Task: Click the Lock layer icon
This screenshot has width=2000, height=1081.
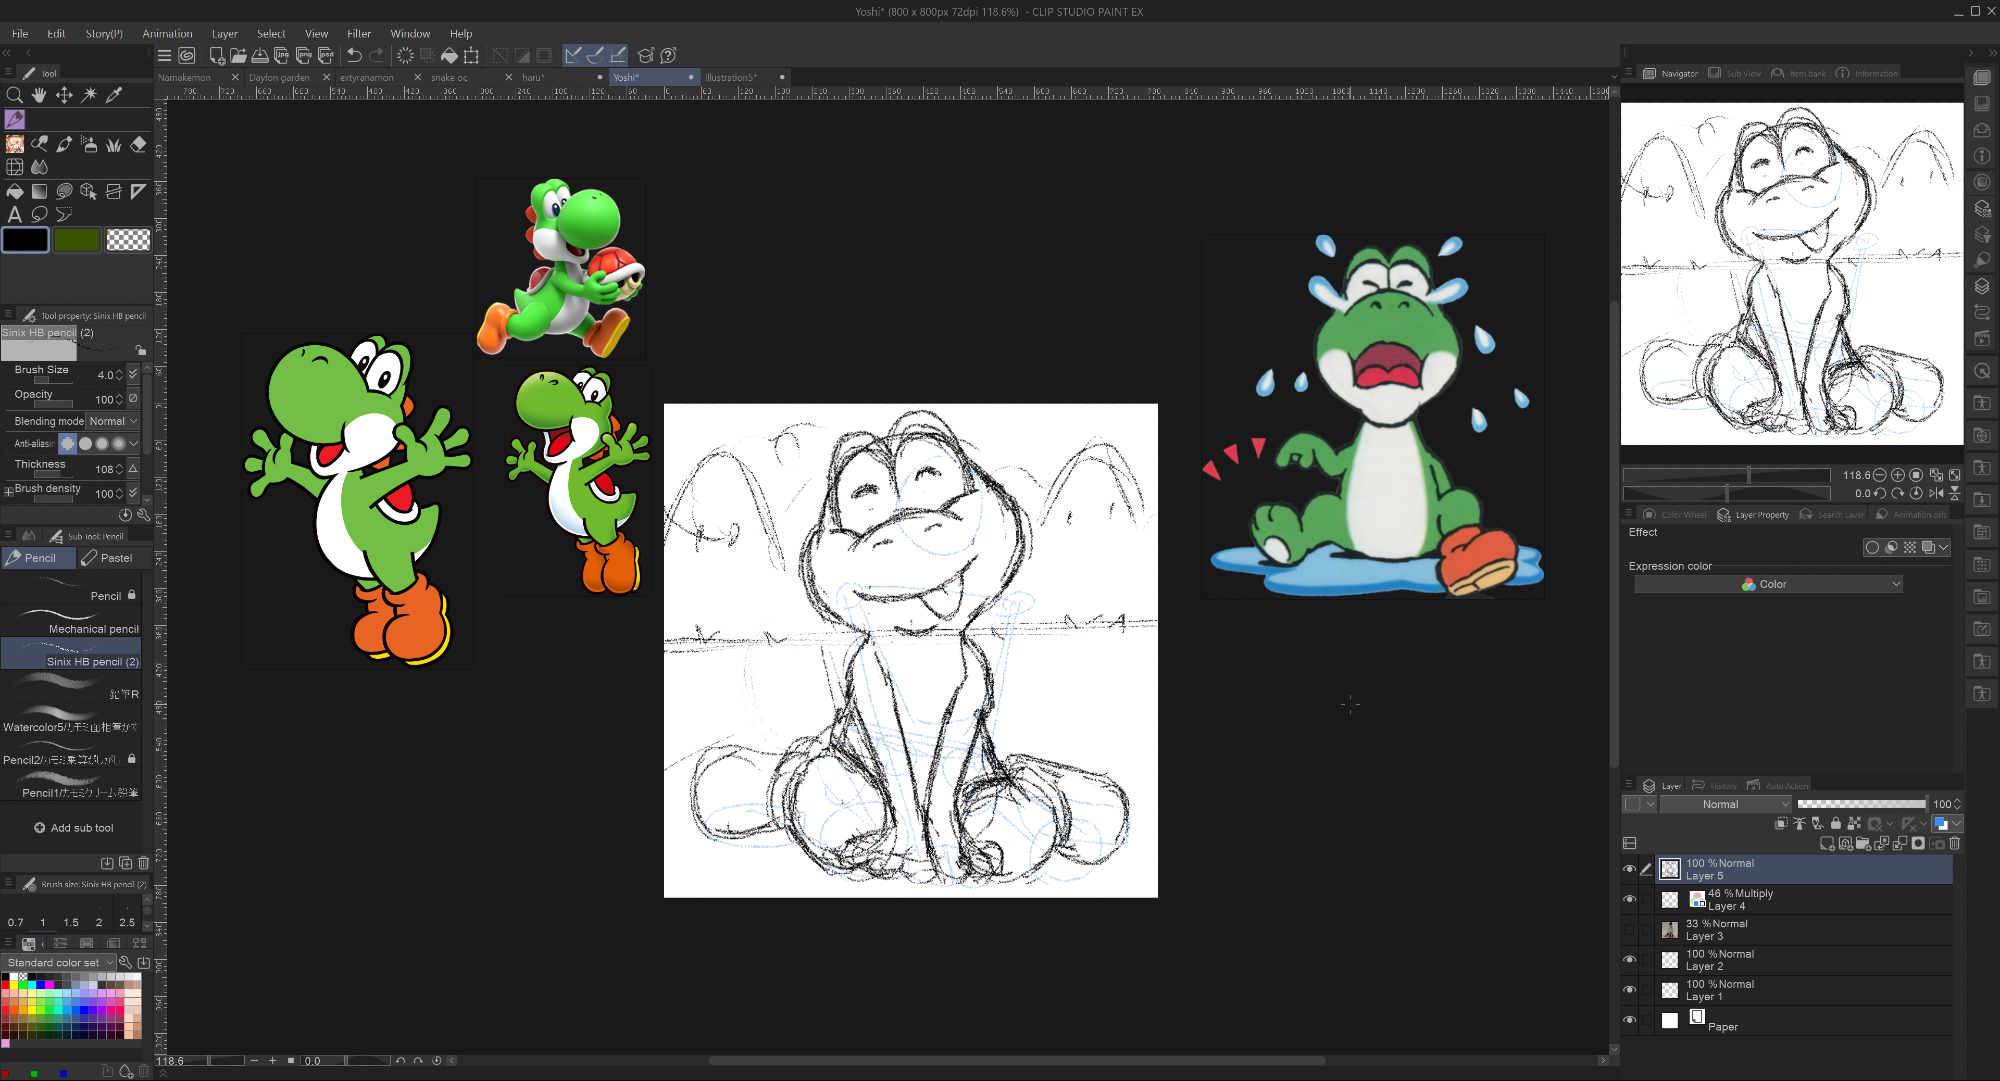Action: click(1835, 824)
